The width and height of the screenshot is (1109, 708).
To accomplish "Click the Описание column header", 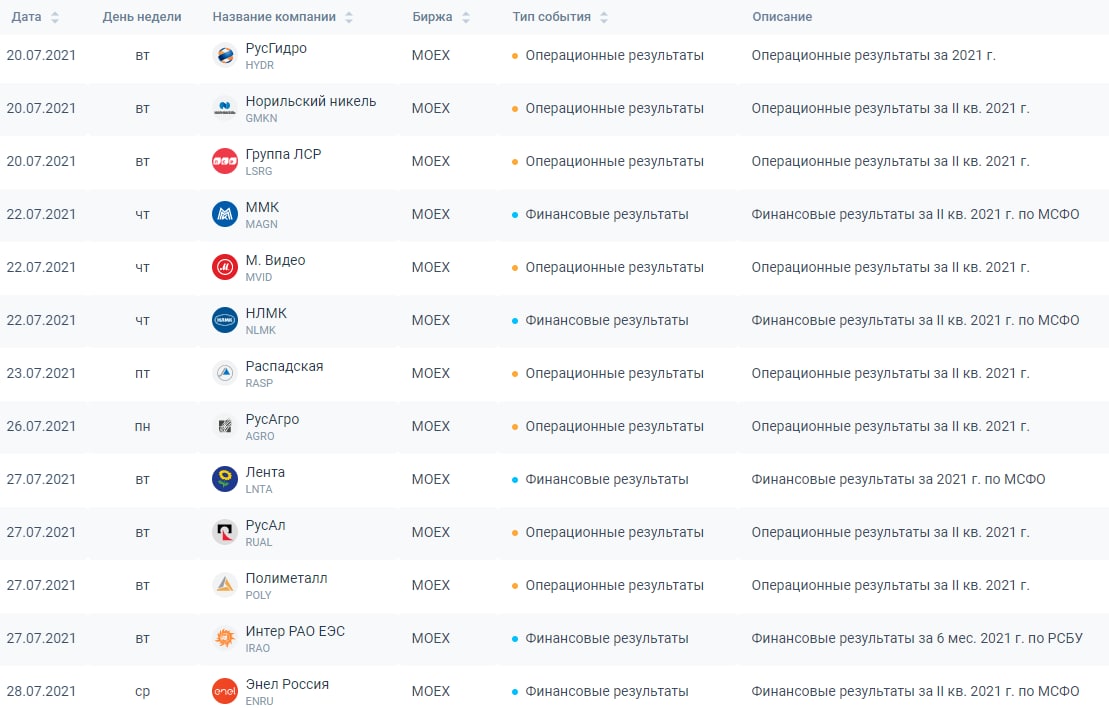I will (781, 17).
